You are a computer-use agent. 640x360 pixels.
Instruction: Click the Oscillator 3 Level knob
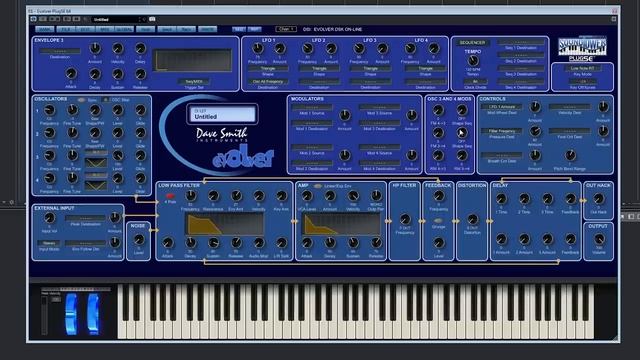coord(118,156)
